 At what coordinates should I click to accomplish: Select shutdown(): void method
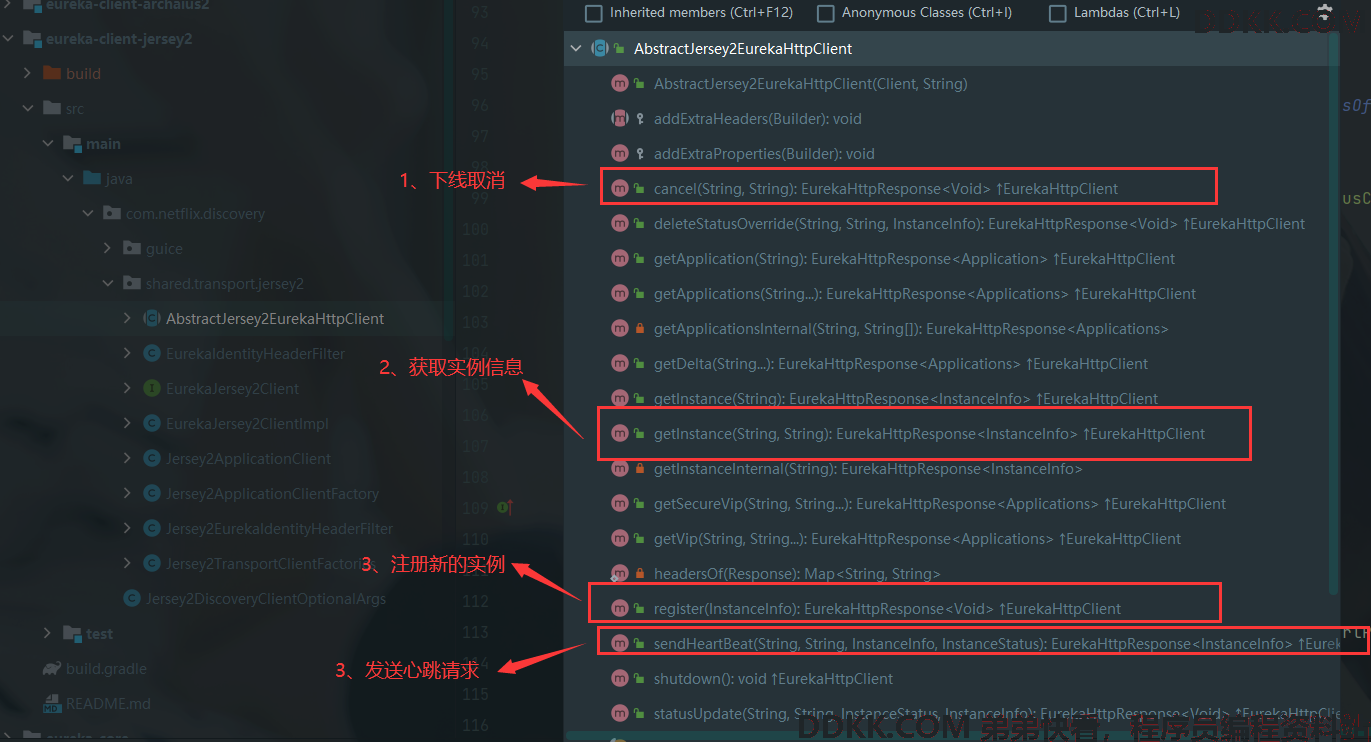pos(773,679)
